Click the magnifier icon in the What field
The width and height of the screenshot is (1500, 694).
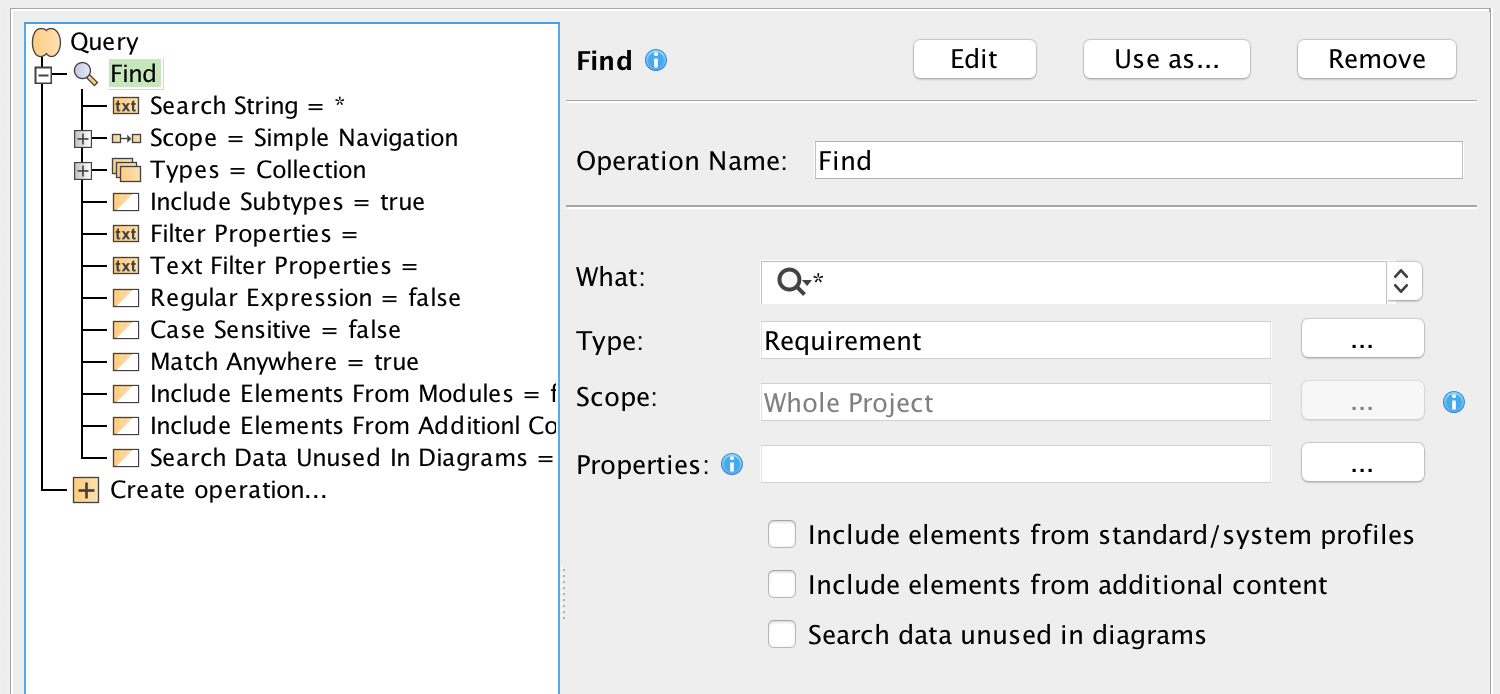point(792,283)
